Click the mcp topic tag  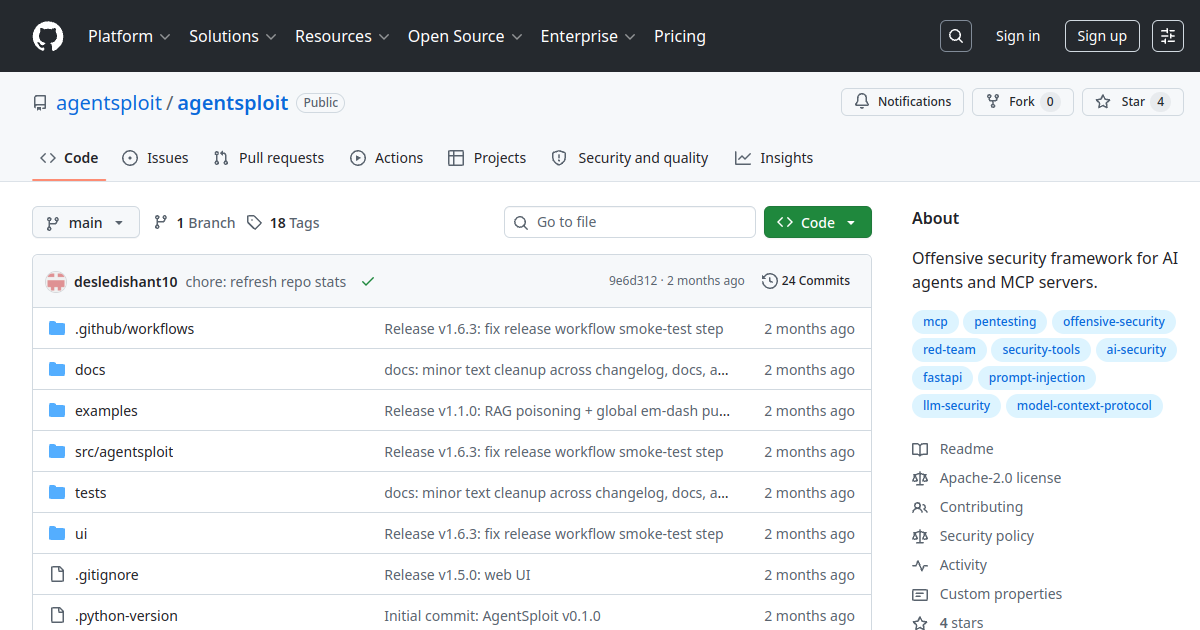pyautogui.click(x=935, y=322)
